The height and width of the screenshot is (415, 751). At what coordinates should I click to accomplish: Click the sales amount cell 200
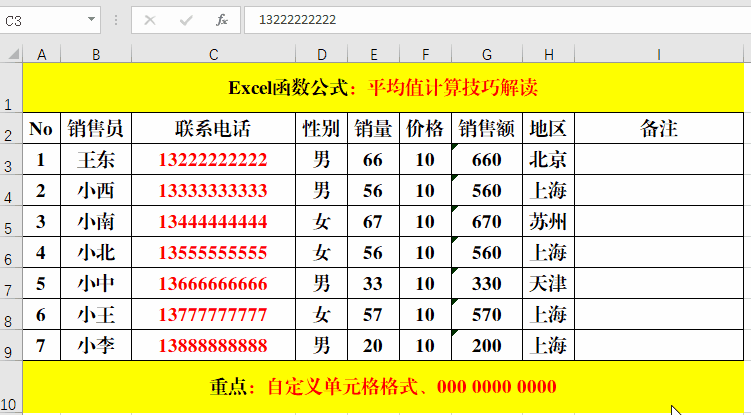pos(487,345)
